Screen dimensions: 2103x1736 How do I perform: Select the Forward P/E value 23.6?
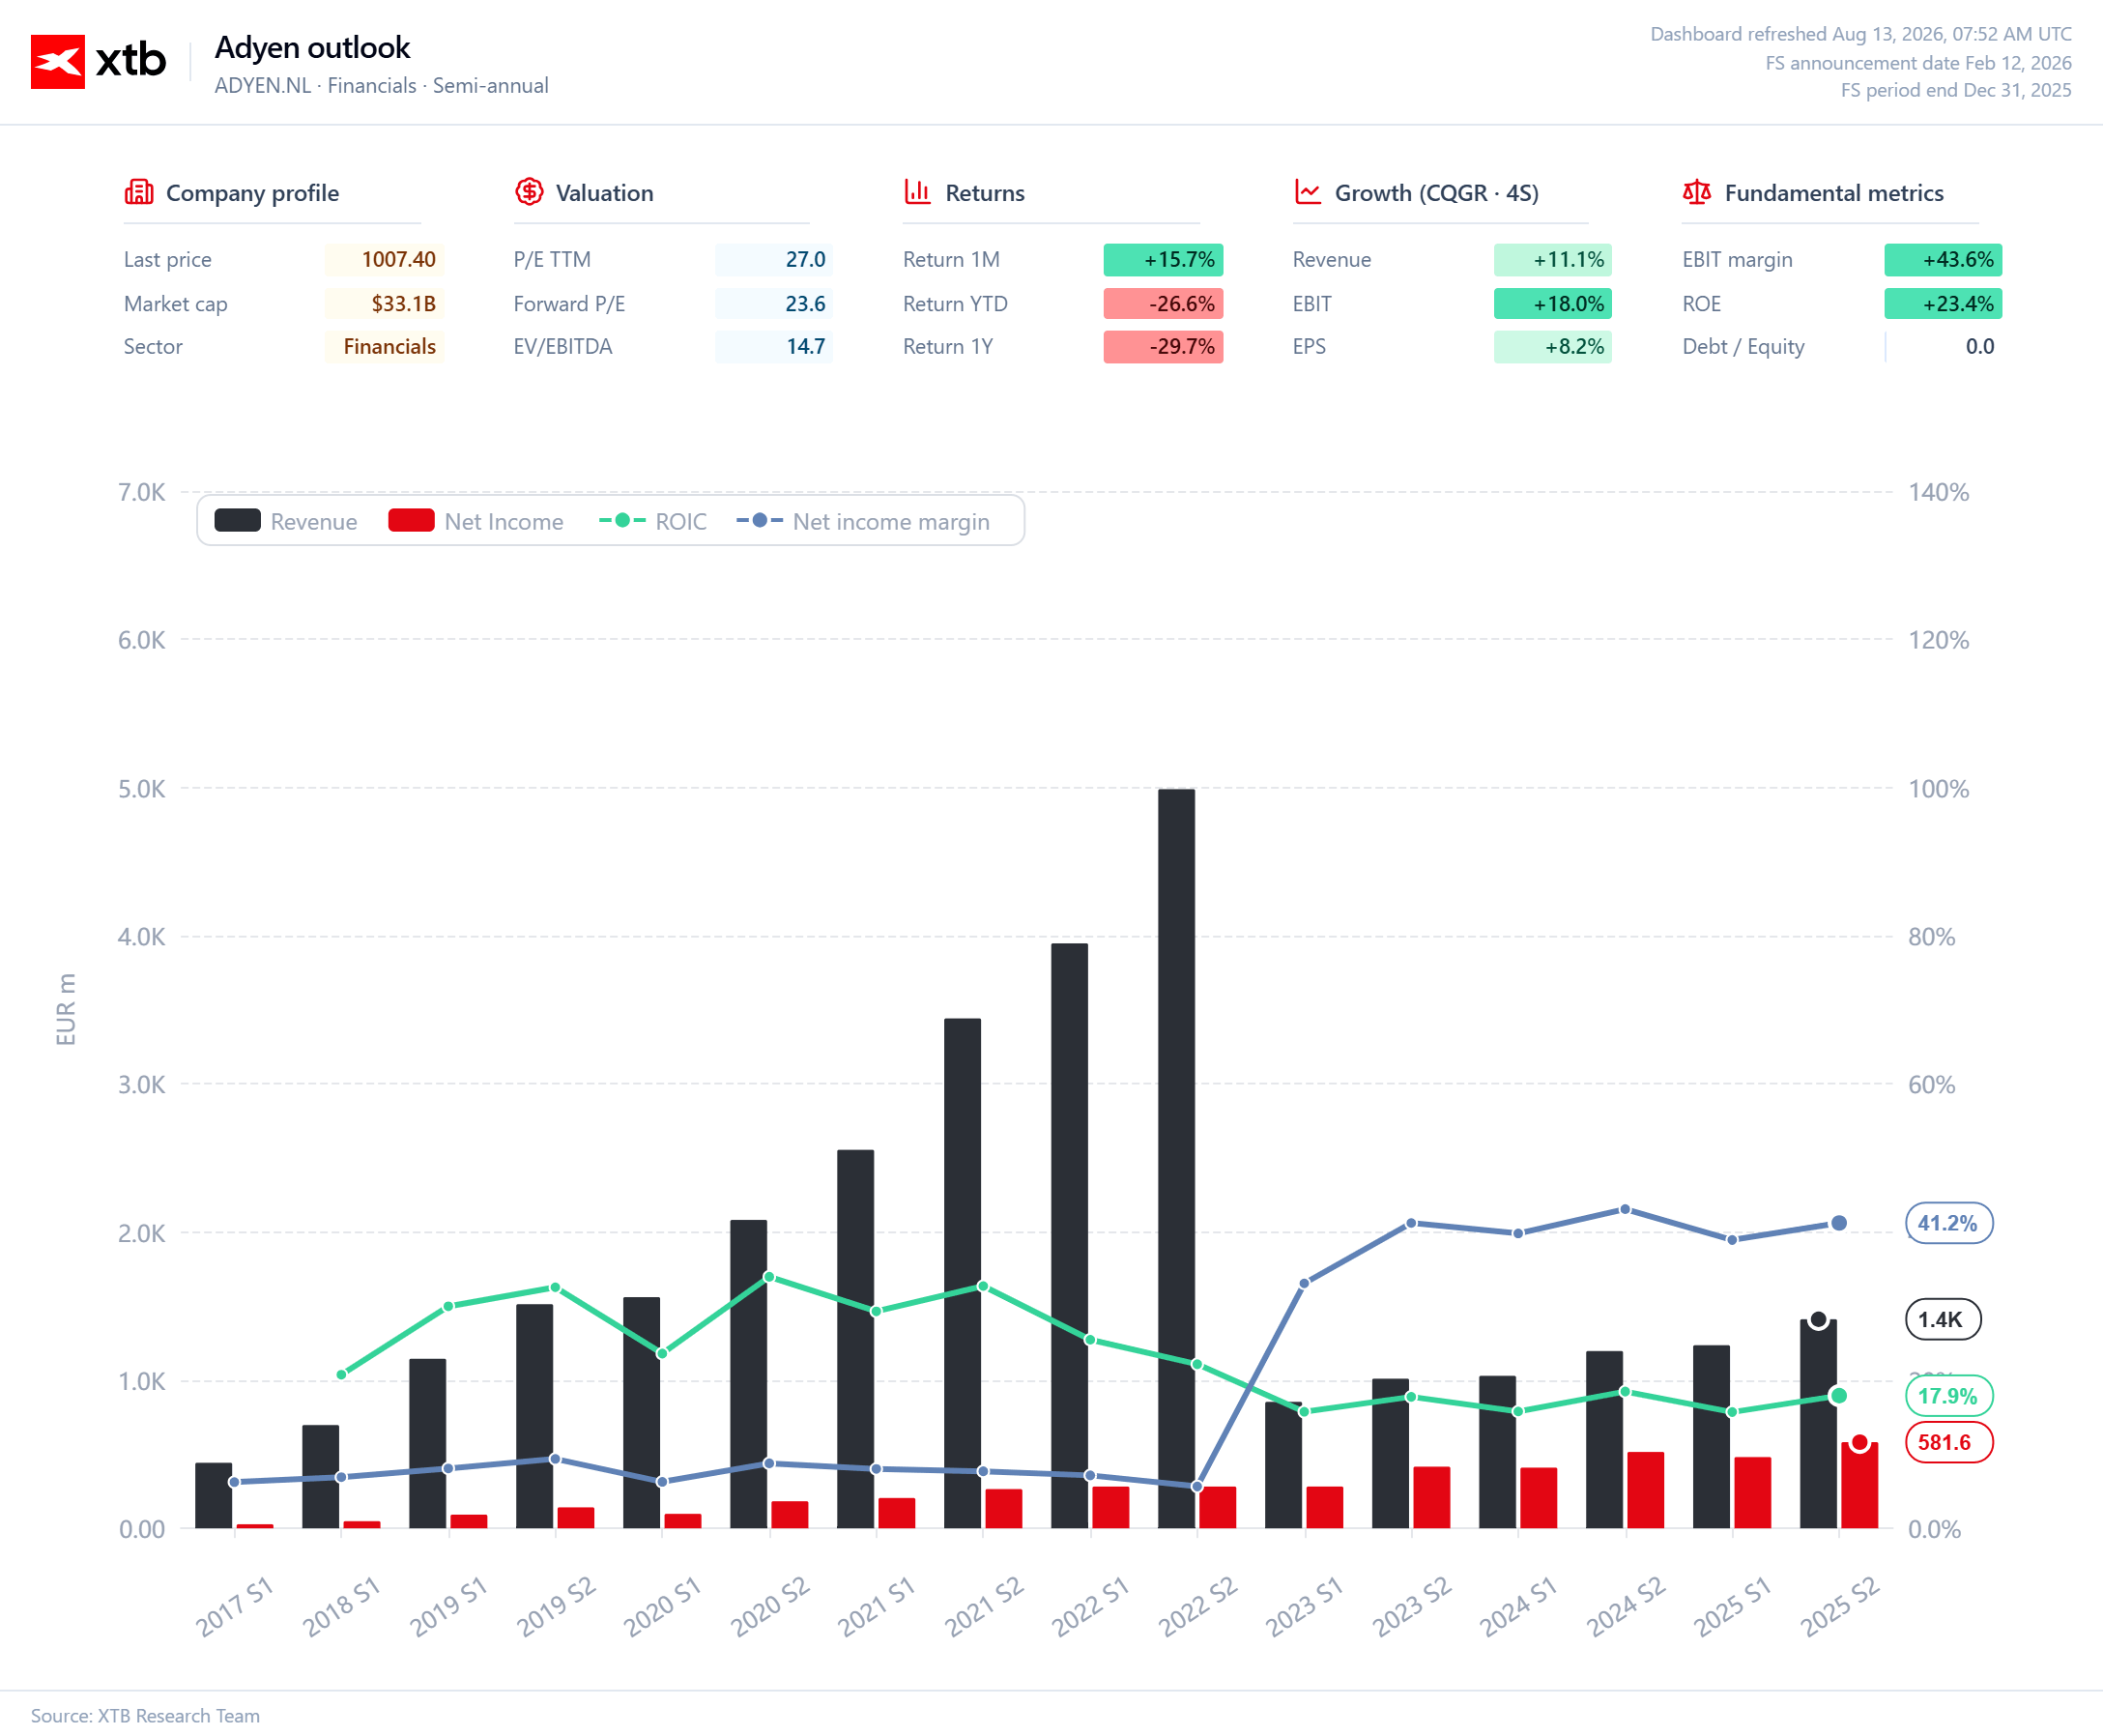[x=774, y=304]
